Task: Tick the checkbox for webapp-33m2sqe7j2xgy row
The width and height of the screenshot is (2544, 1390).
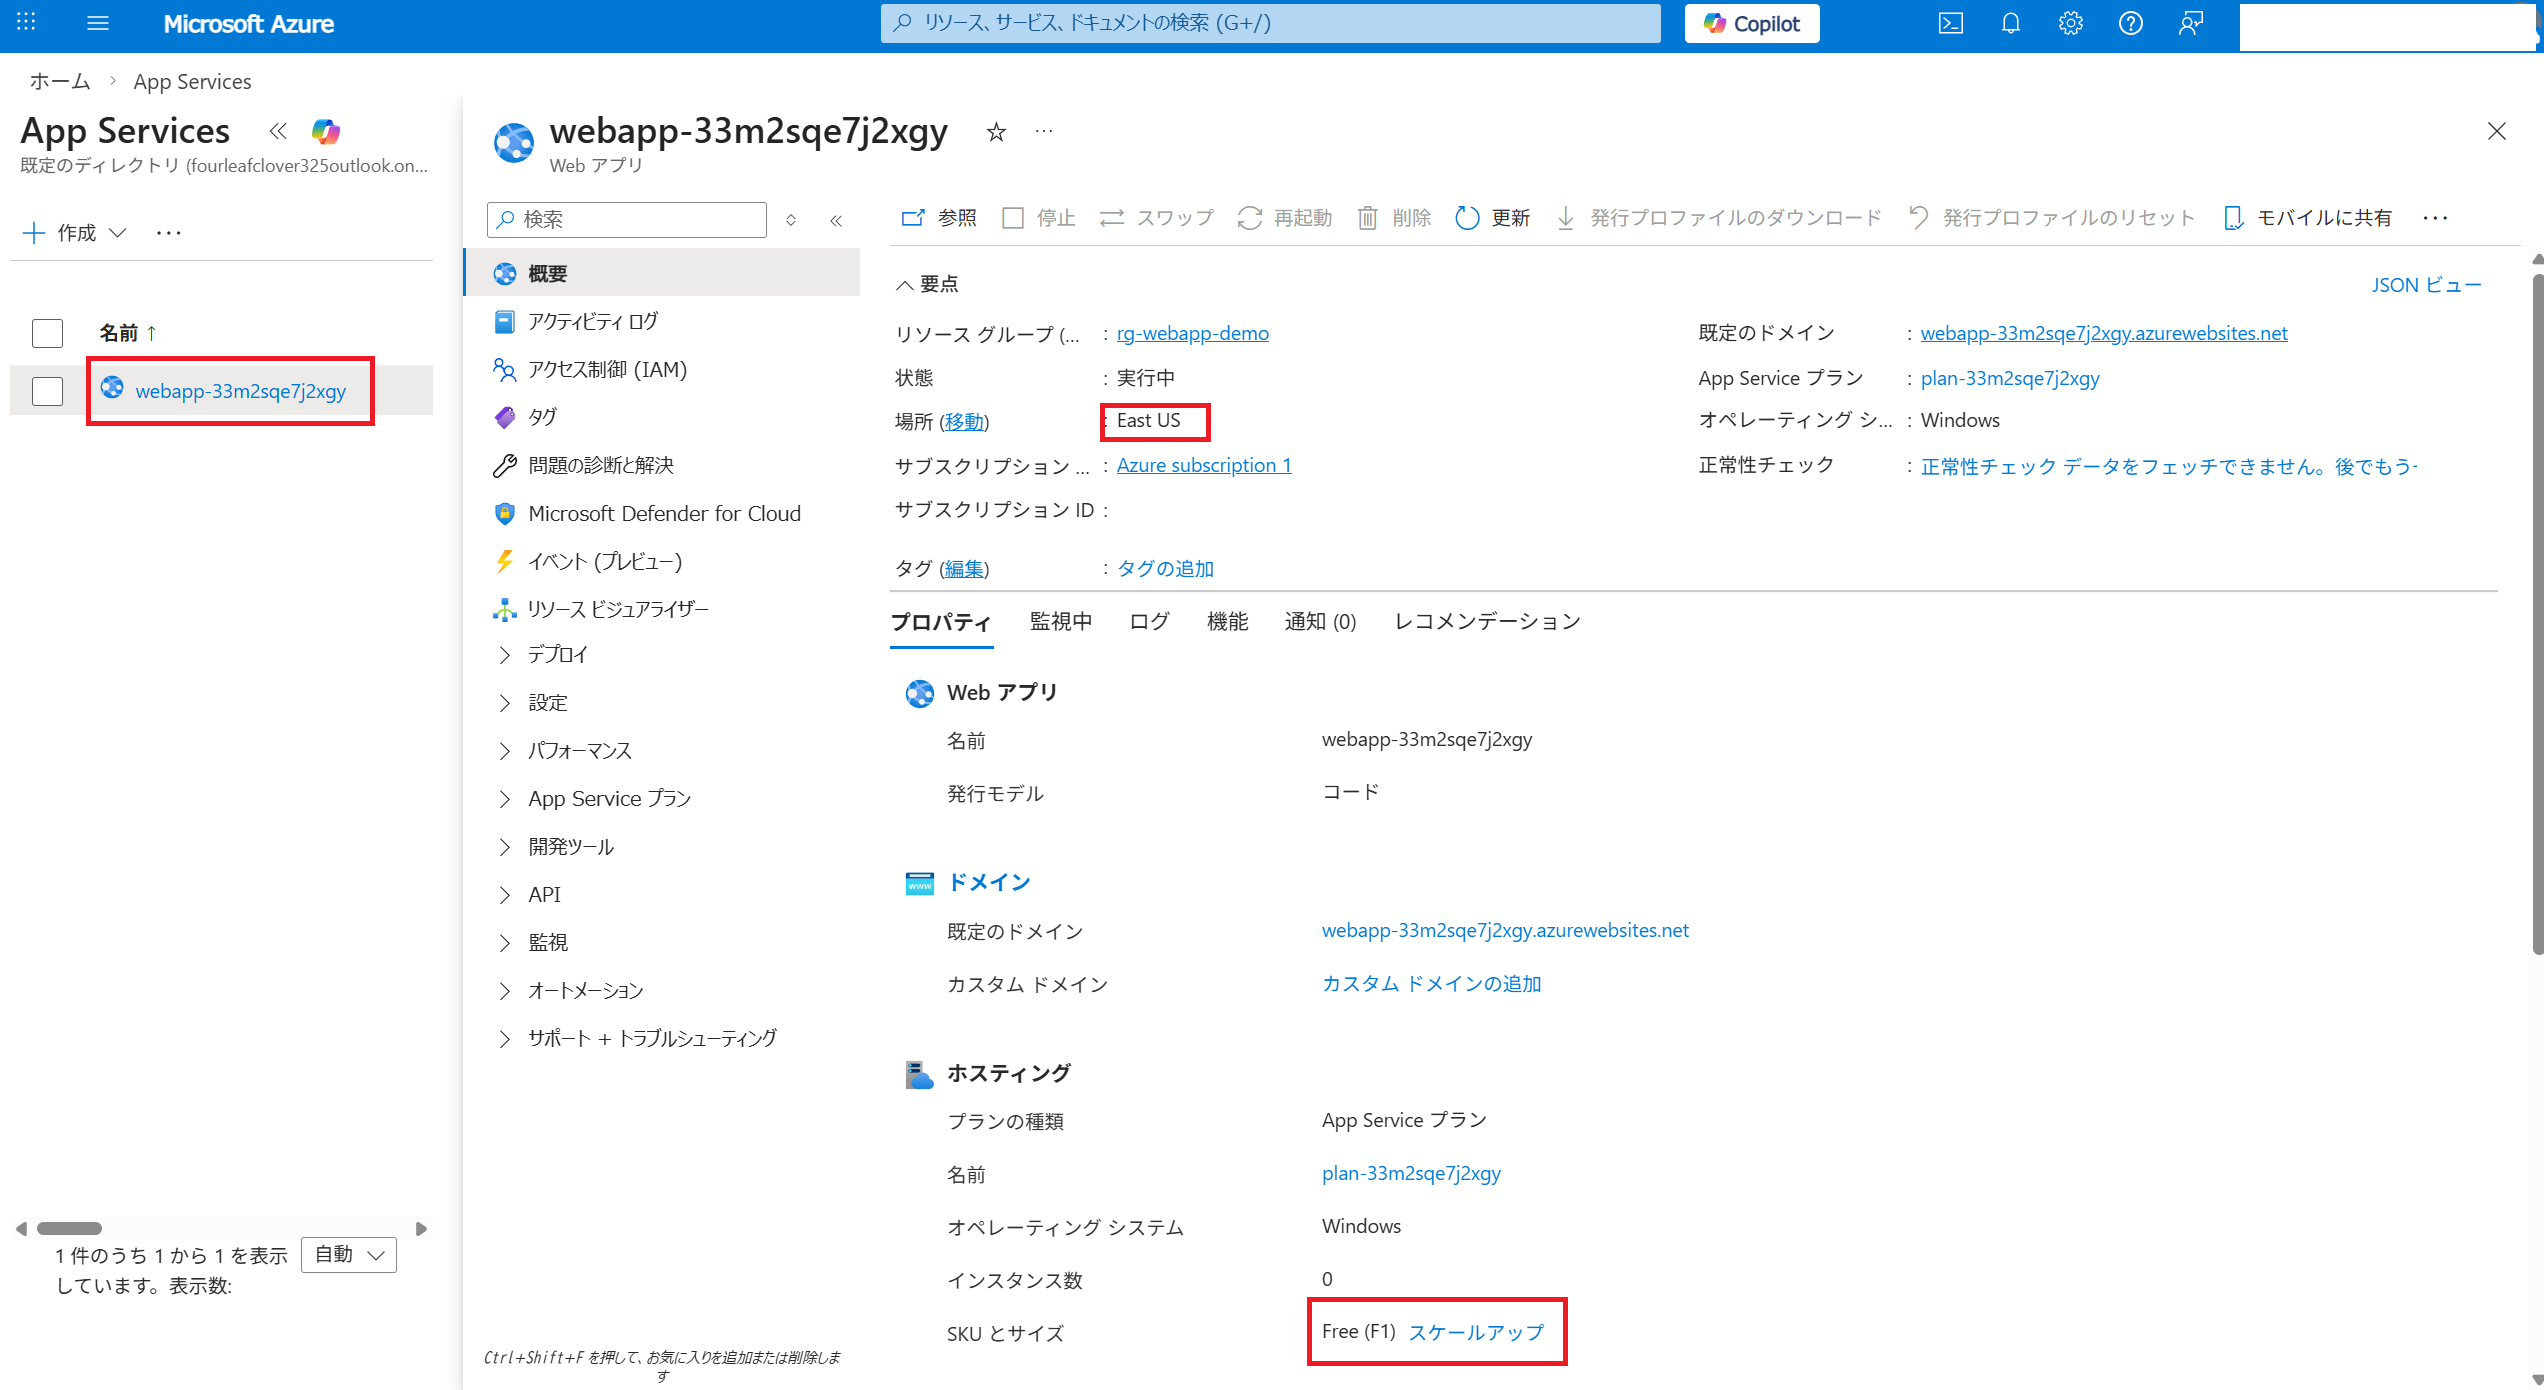Action: (x=47, y=391)
